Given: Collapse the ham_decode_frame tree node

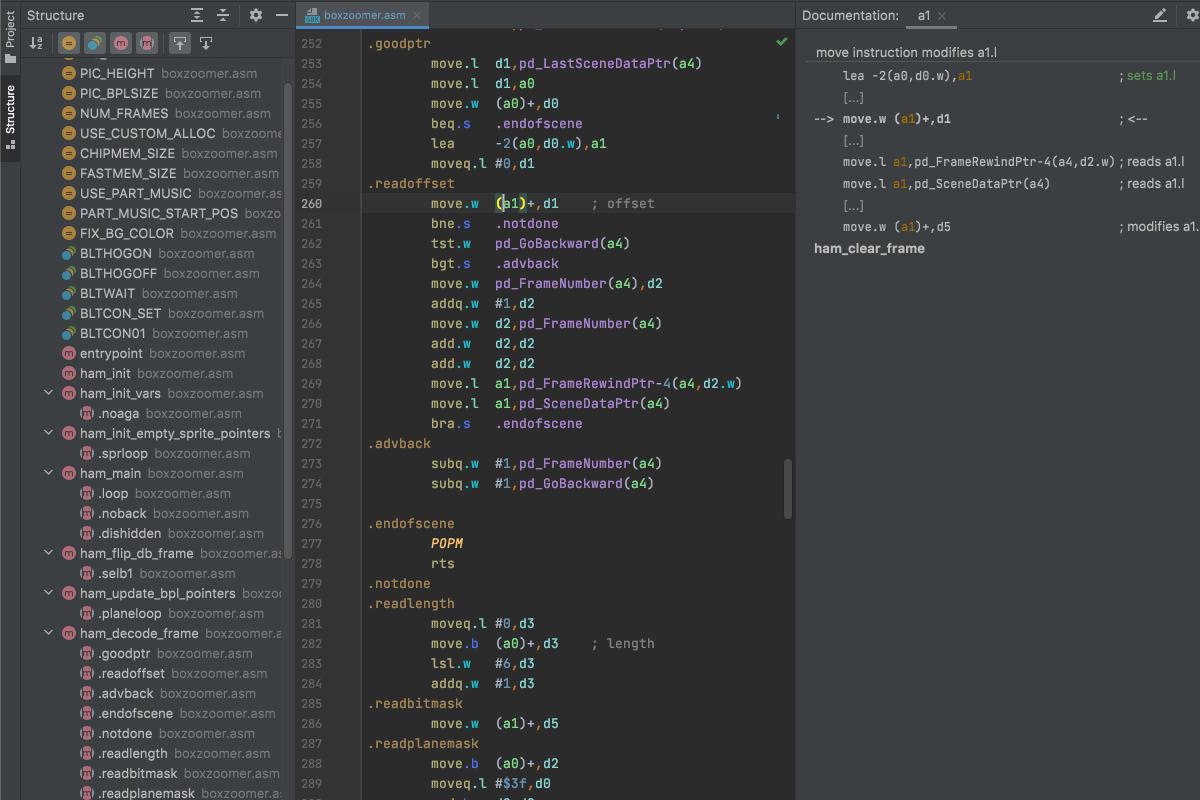Looking at the screenshot, I should [48, 633].
